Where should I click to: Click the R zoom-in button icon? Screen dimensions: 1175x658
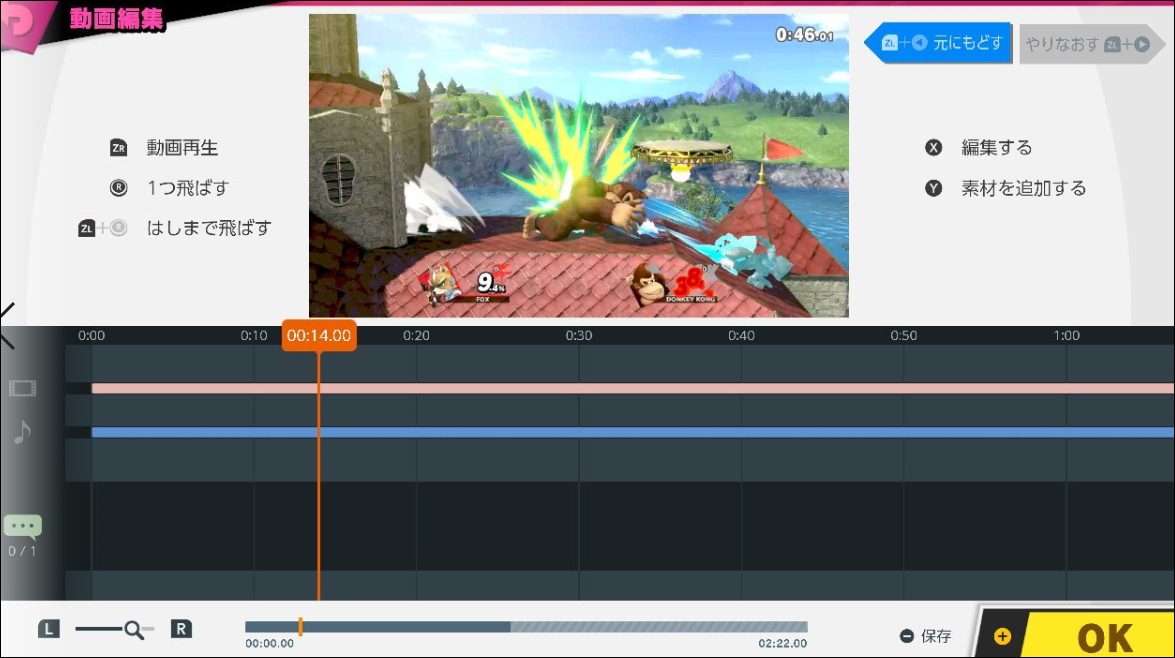point(181,629)
